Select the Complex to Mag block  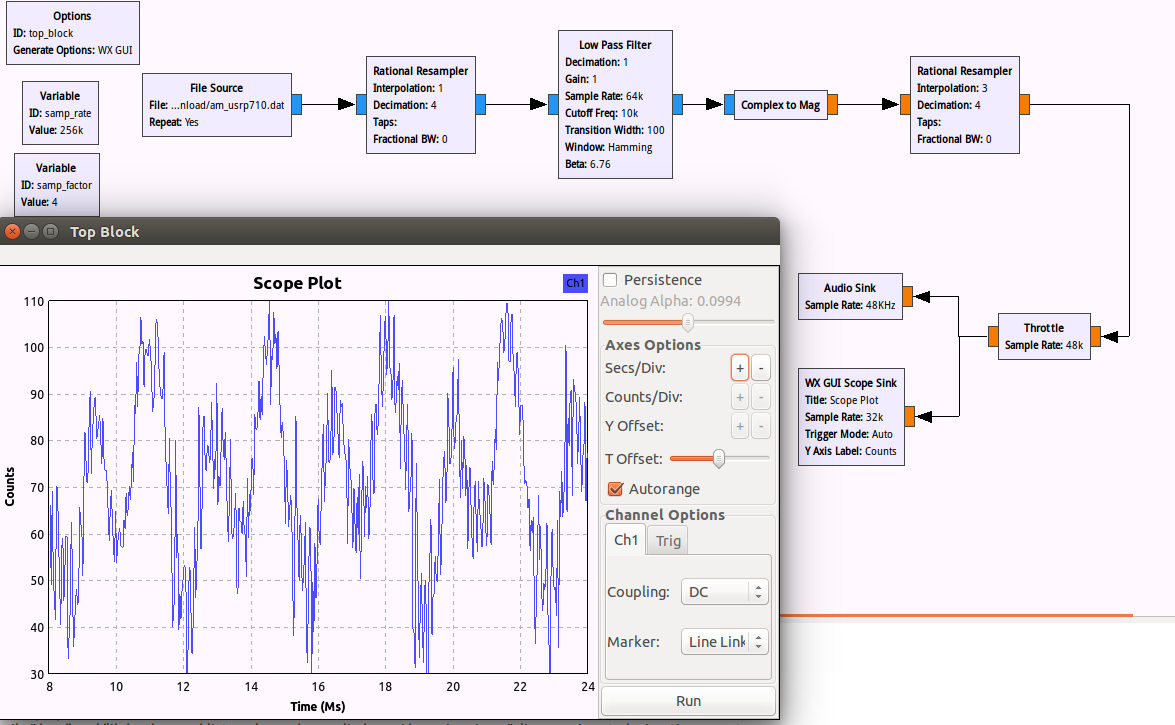(780, 105)
